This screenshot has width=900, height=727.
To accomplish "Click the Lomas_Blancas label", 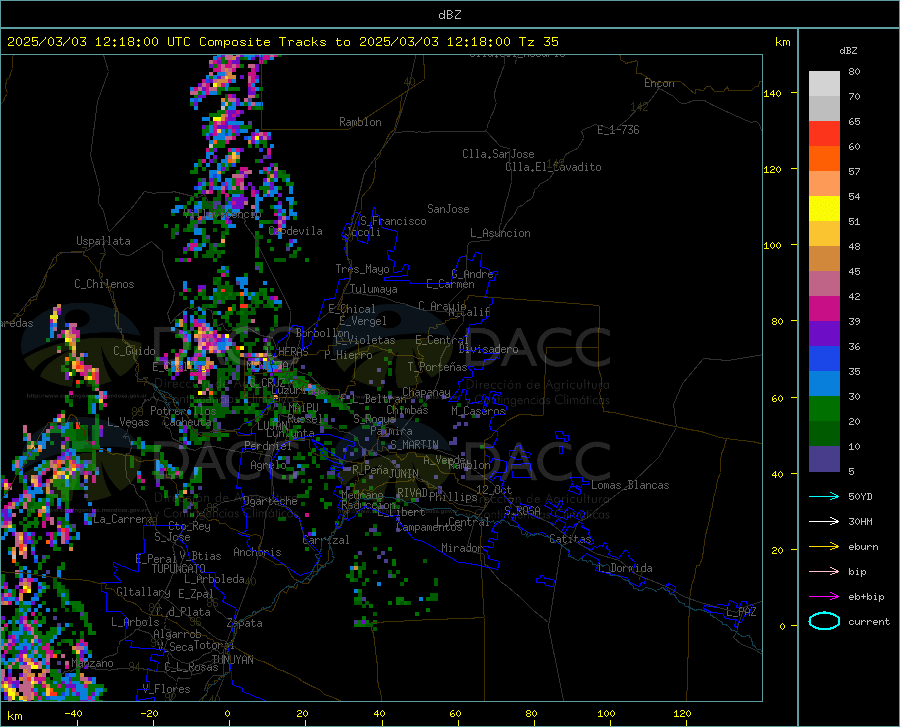I will [630, 485].
